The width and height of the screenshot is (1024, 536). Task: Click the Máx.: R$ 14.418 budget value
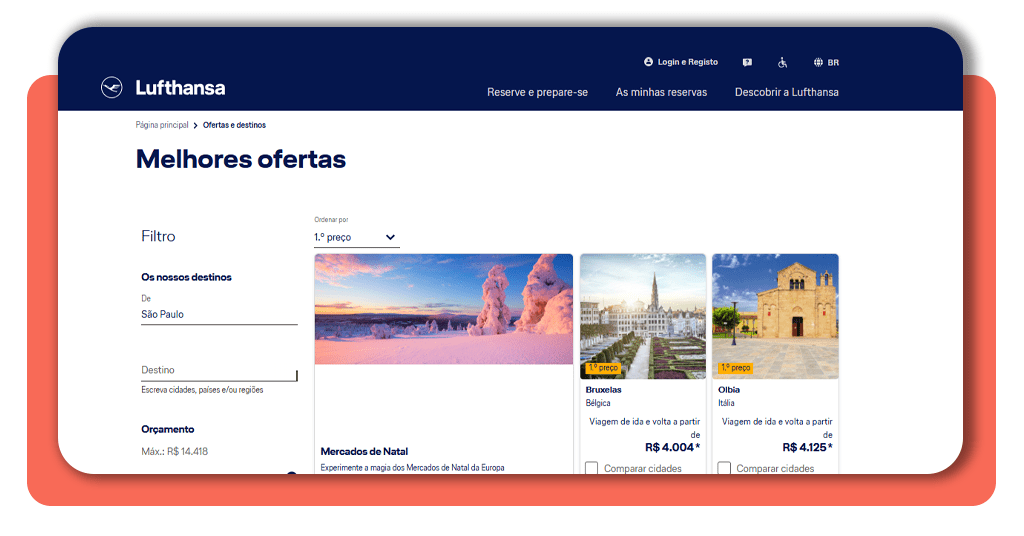pos(174,451)
